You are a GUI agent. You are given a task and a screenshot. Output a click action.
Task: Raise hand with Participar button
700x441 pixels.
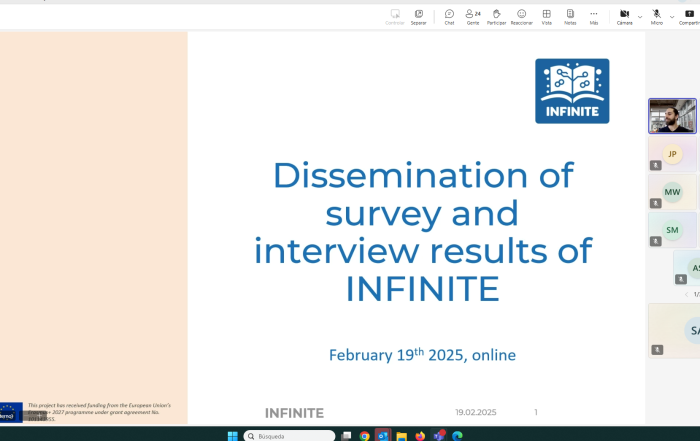point(496,16)
